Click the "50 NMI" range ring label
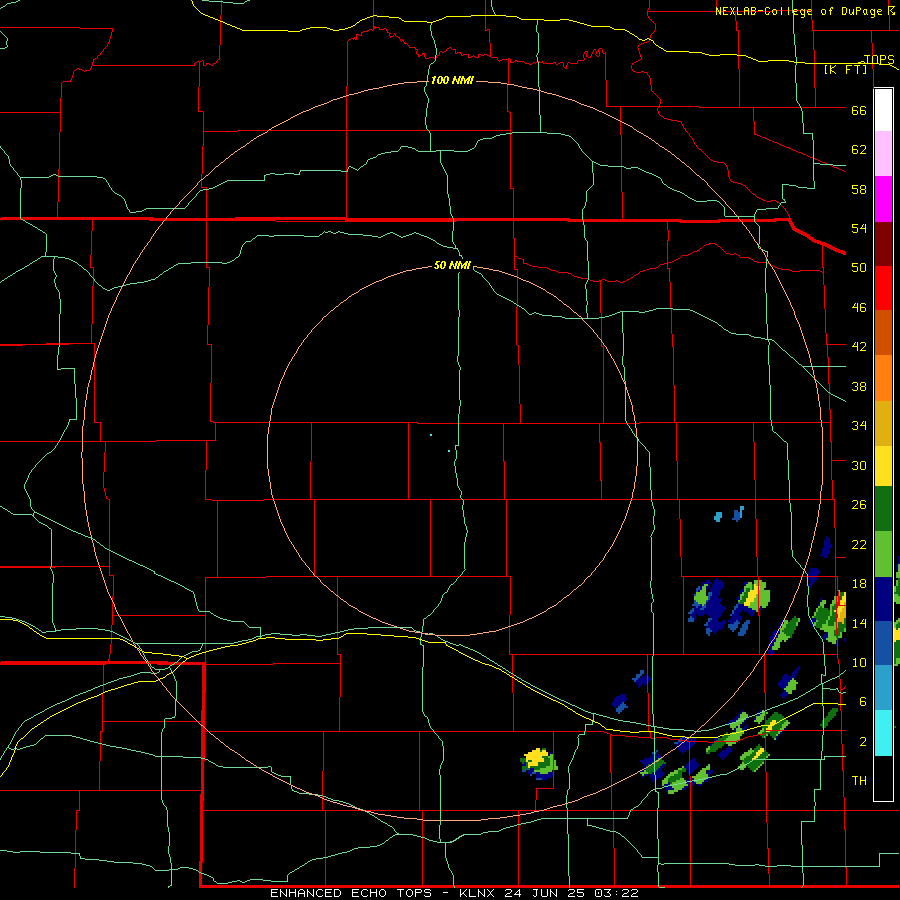Image resolution: width=900 pixels, height=900 pixels. 452,265
